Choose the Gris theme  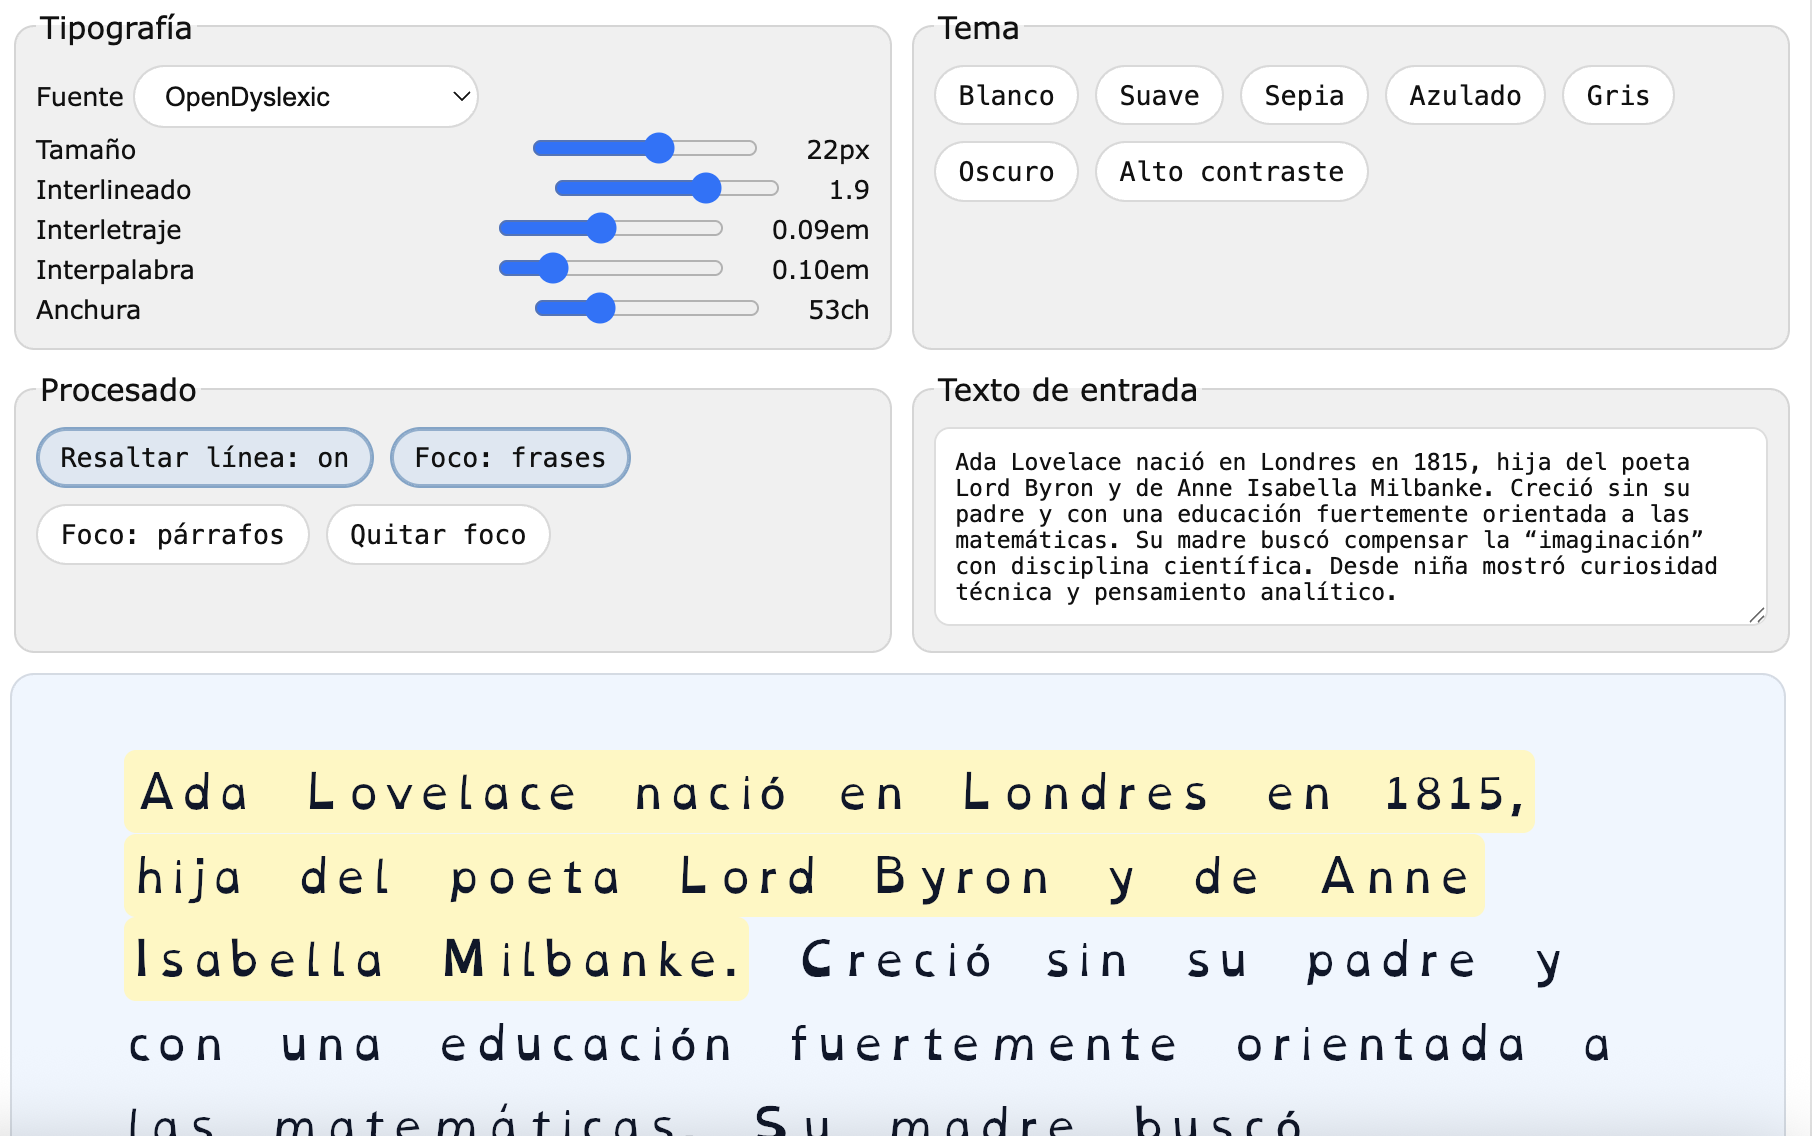point(1618,96)
